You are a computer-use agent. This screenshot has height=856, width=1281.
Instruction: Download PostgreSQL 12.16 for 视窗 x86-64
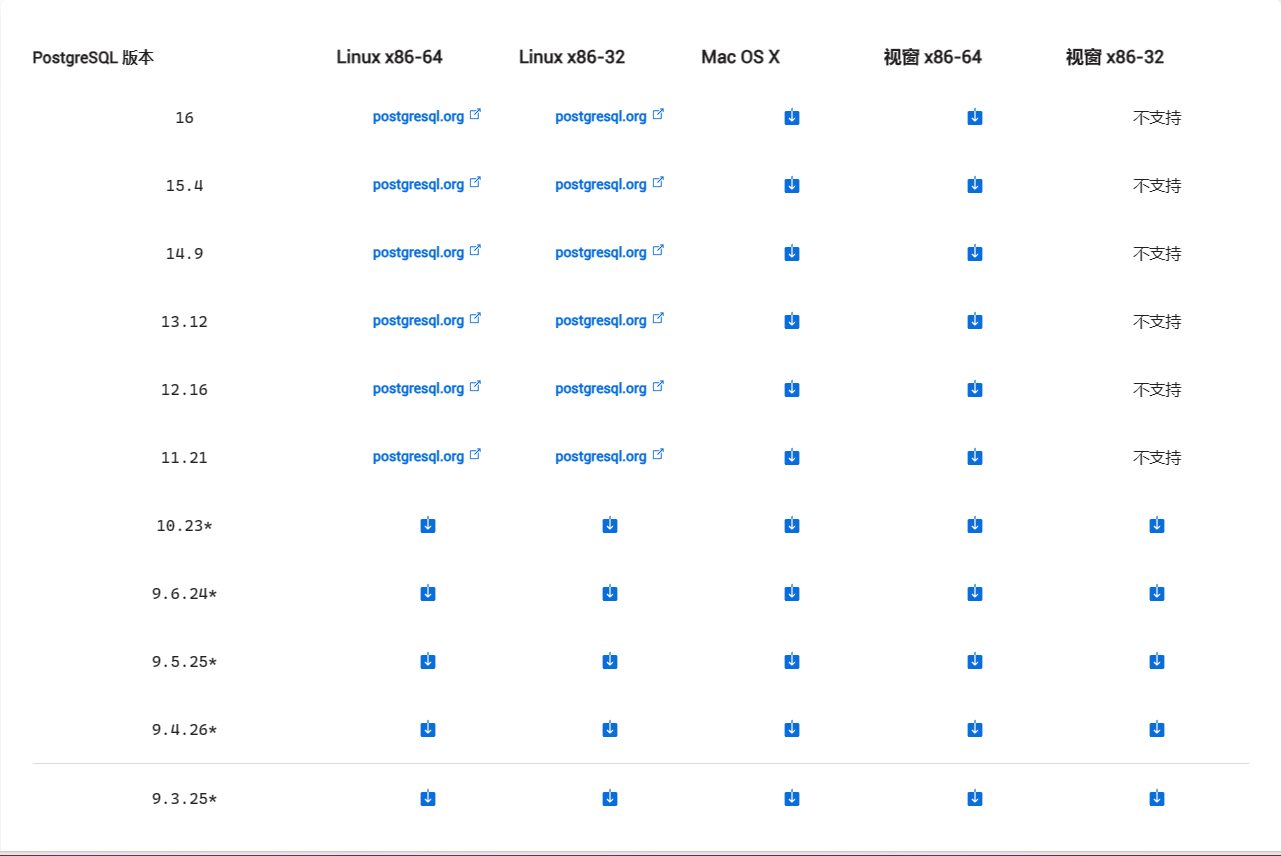click(975, 389)
